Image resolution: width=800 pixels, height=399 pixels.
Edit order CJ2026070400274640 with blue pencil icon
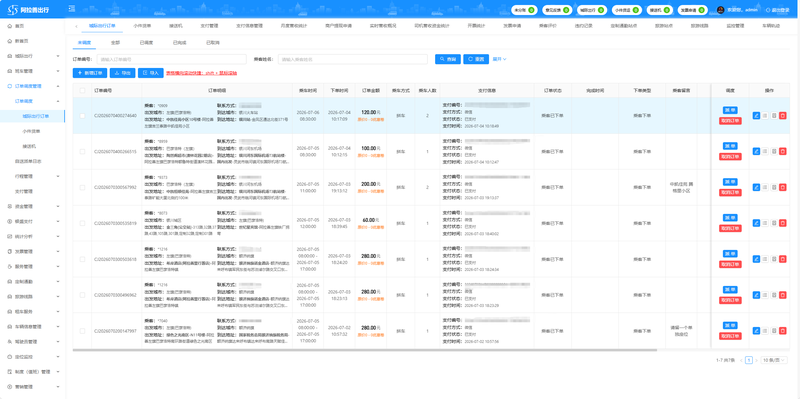coord(756,116)
